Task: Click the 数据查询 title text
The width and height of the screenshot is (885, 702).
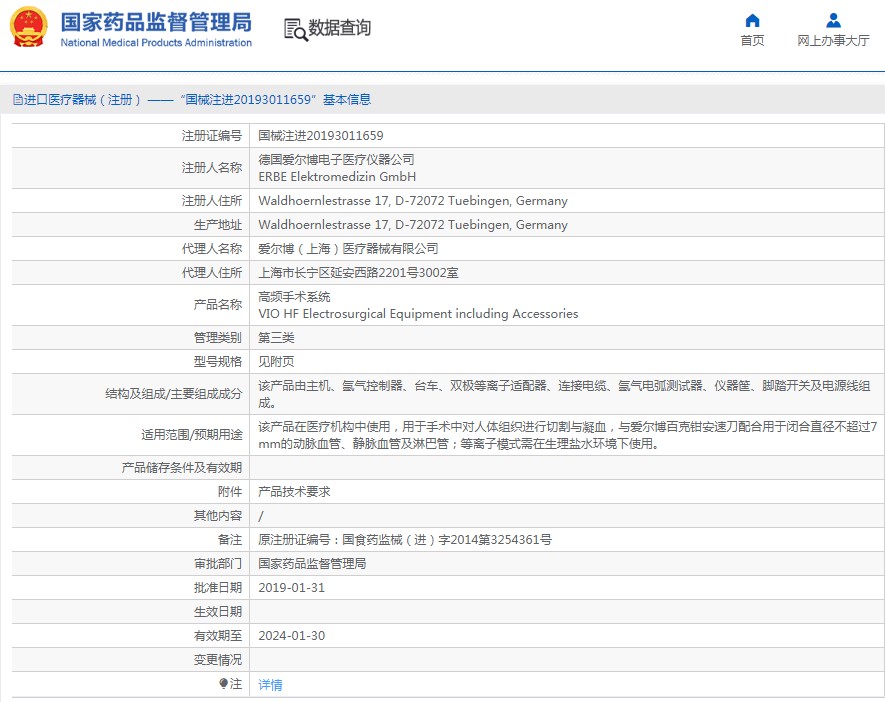Action: coord(339,28)
